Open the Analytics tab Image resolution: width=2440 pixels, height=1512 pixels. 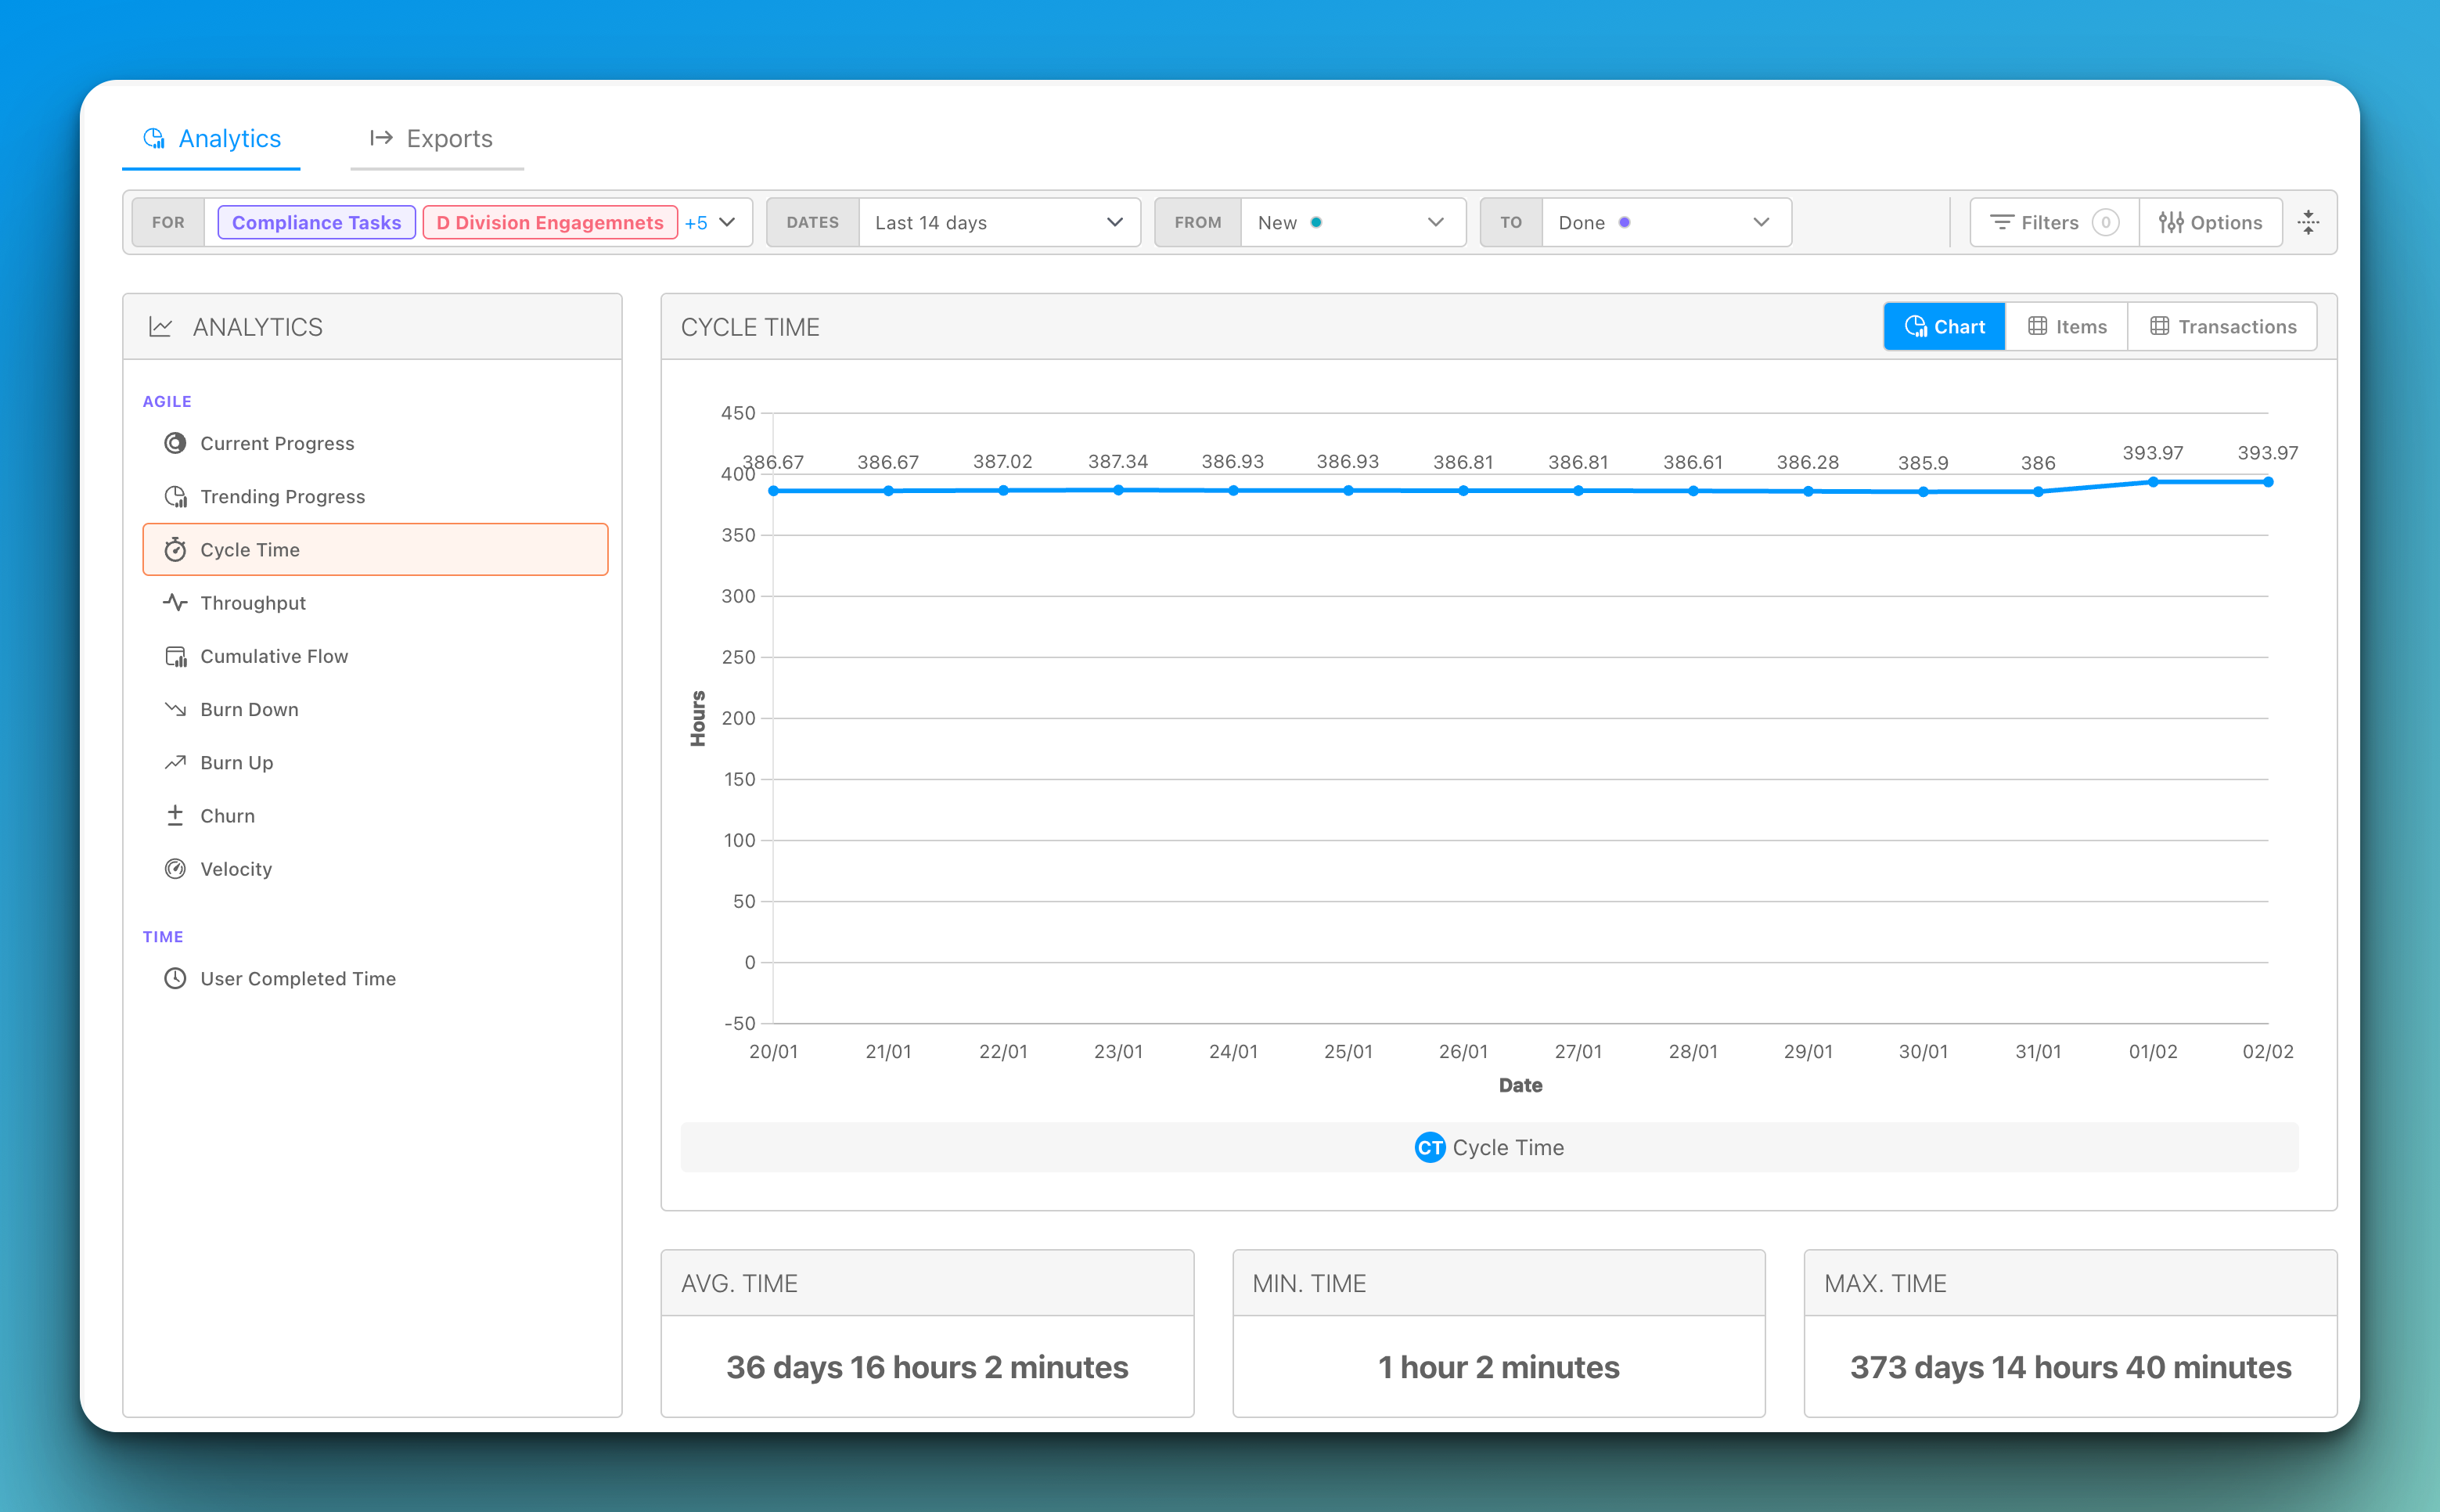212,138
